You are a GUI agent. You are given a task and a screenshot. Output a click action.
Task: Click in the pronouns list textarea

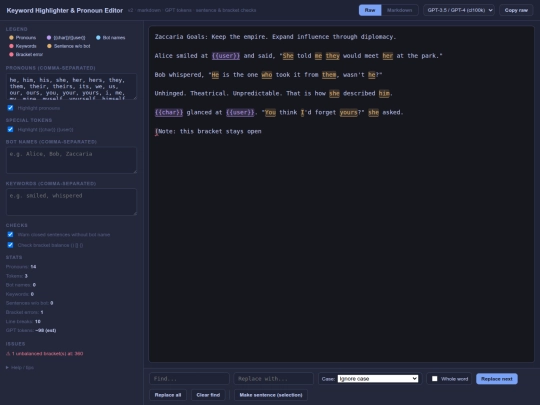(x=71, y=86)
